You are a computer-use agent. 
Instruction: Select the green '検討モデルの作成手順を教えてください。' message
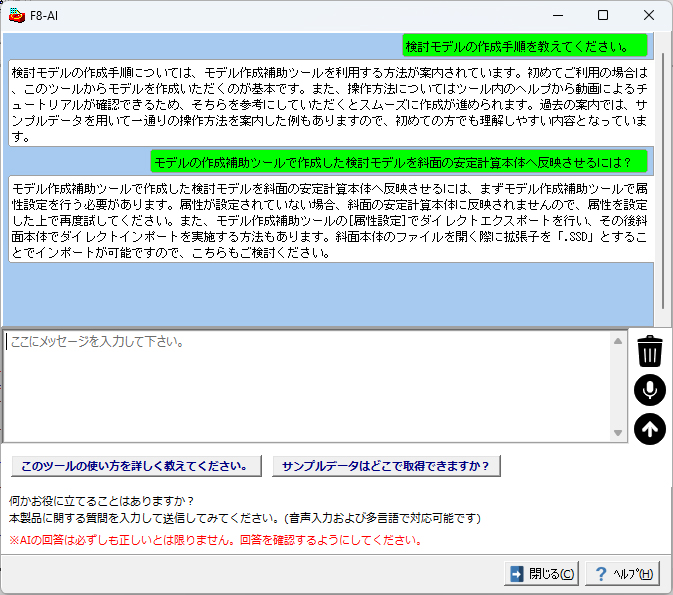point(525,46)
